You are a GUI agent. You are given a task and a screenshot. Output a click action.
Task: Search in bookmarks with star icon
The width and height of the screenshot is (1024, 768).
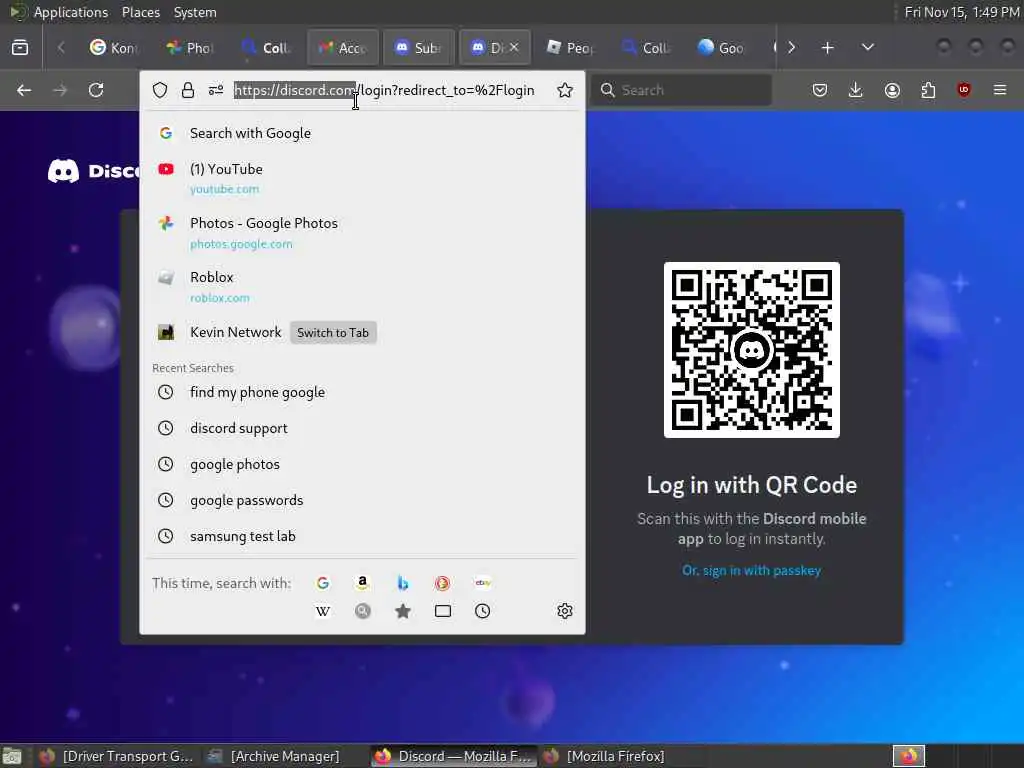pos(403,611)
